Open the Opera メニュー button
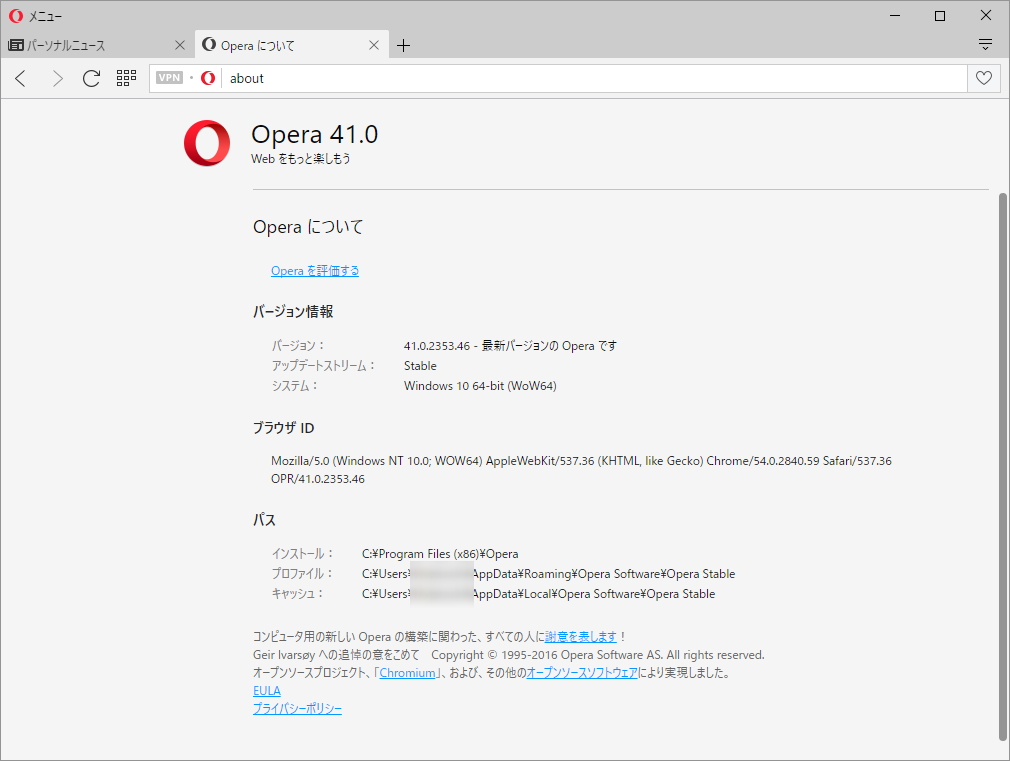Image resolution: width=1010 pixels, height=761 pixels. [x=32, y=15]
